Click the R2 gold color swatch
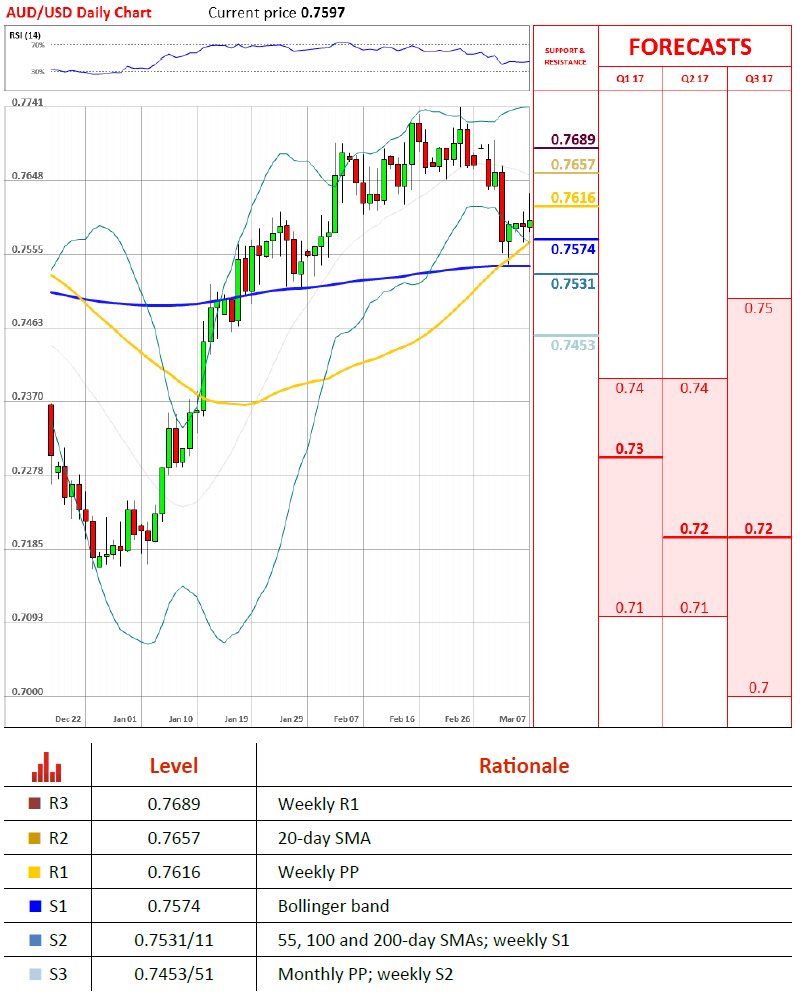804x994 pixels. [x=35, y=837]
